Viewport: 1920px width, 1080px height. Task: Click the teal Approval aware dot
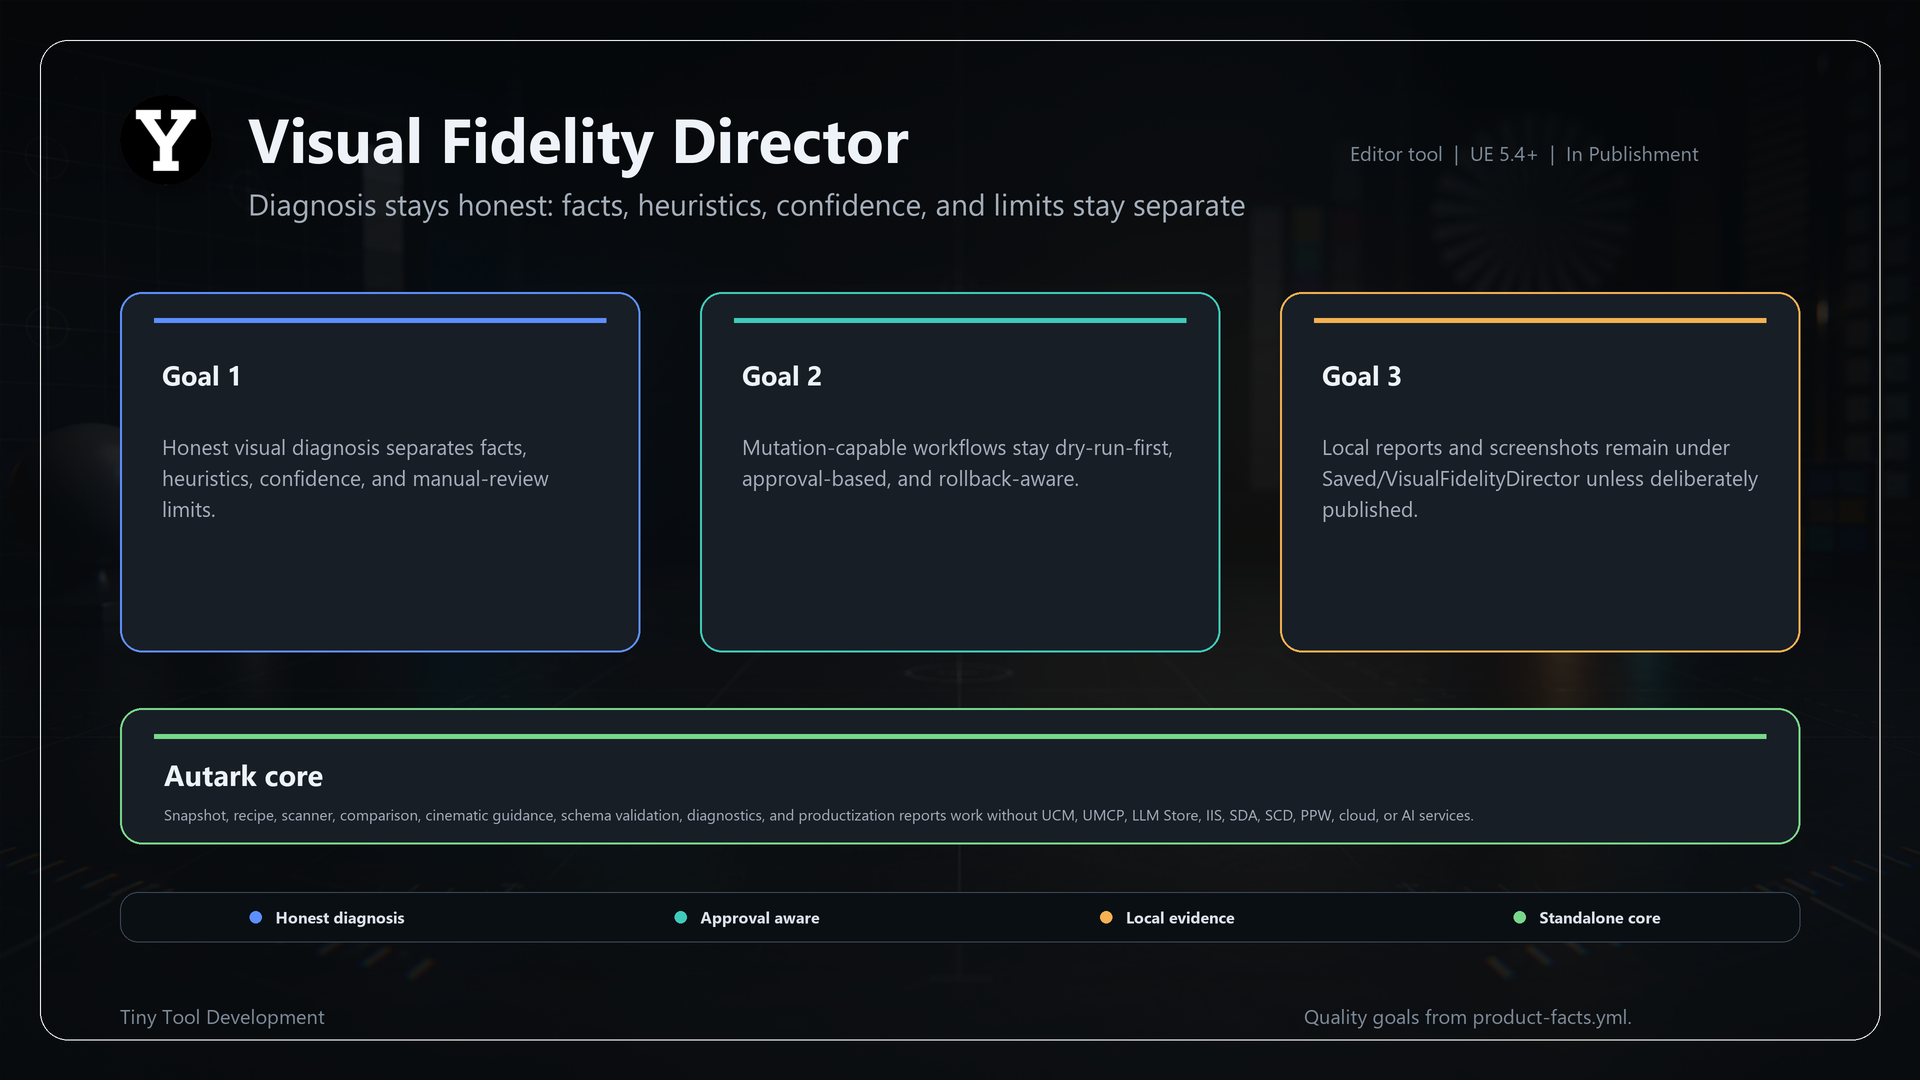[x=681, y=917]
